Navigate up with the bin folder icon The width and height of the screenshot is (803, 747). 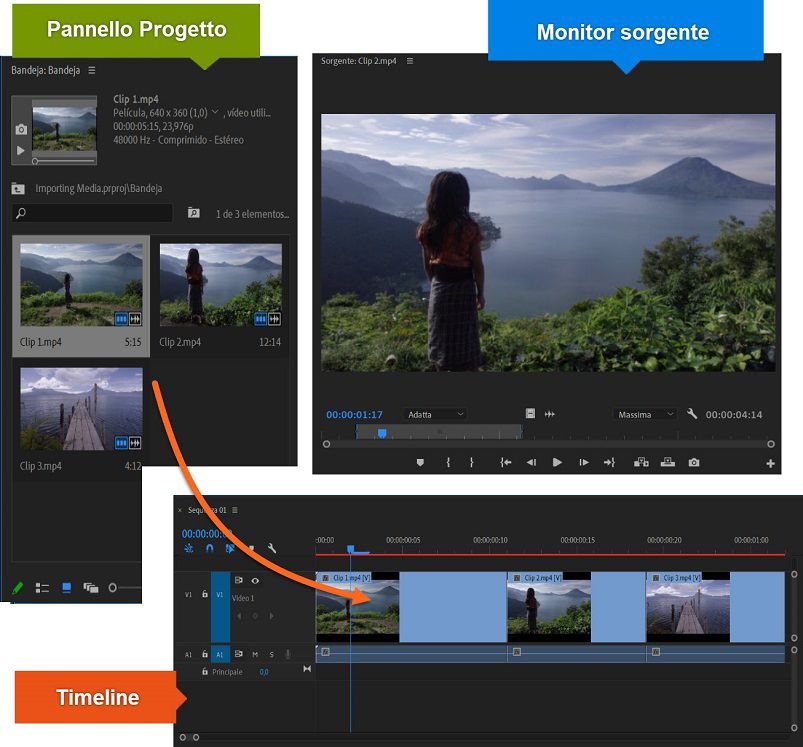point(18,188)
